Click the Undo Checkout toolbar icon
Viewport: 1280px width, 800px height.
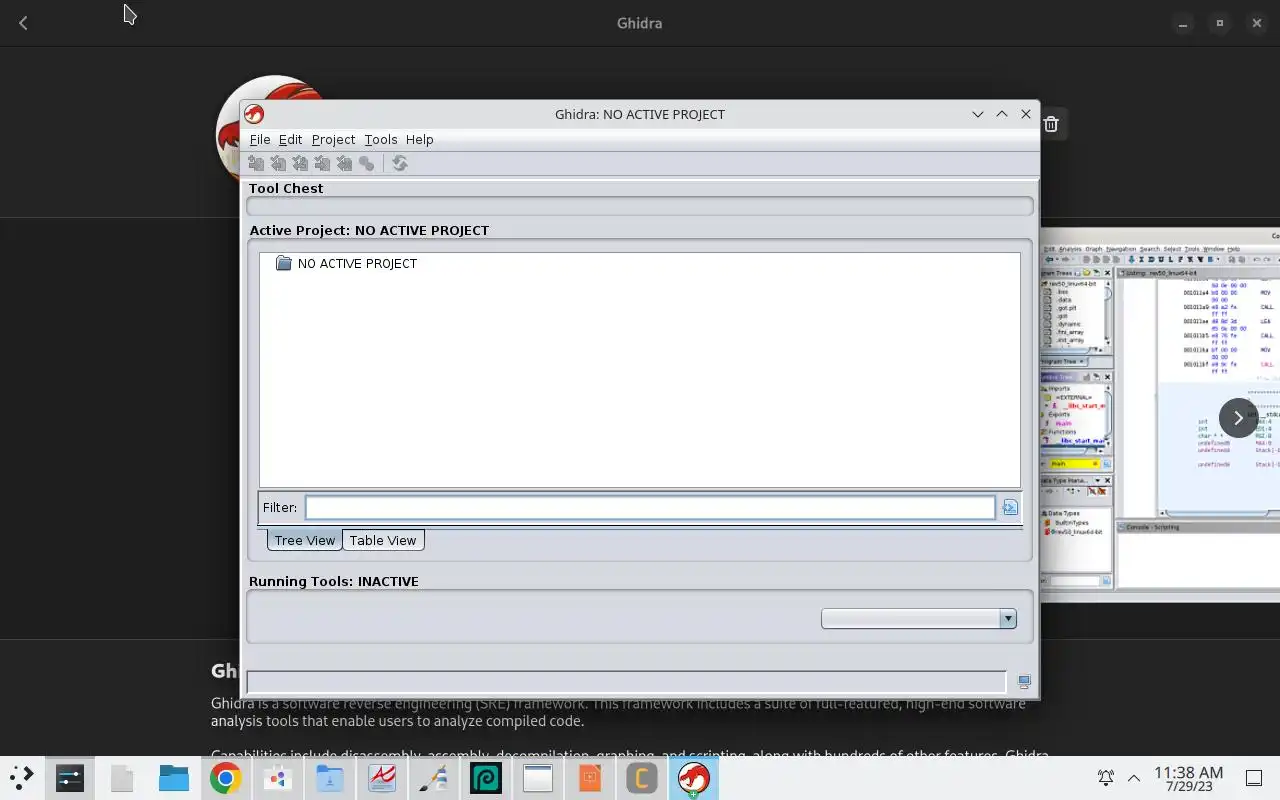click(x=344, y=163)
